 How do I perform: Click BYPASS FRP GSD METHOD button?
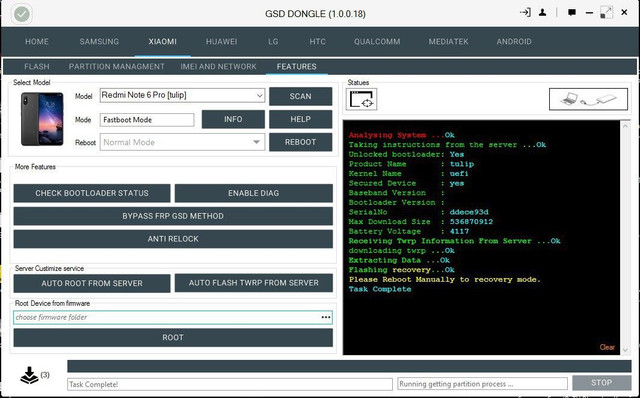(x=173, y=216)
